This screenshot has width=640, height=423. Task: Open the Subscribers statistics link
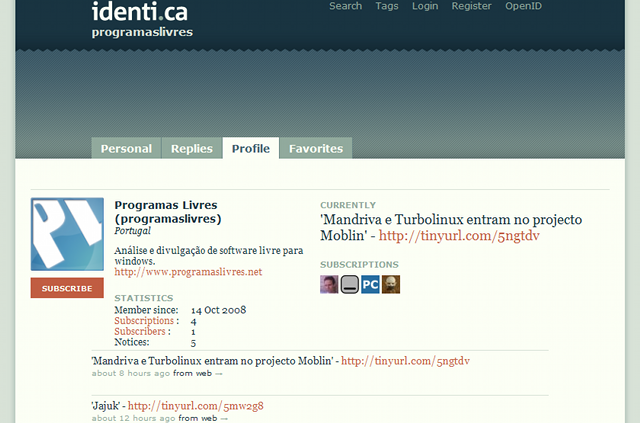[140, 331]
